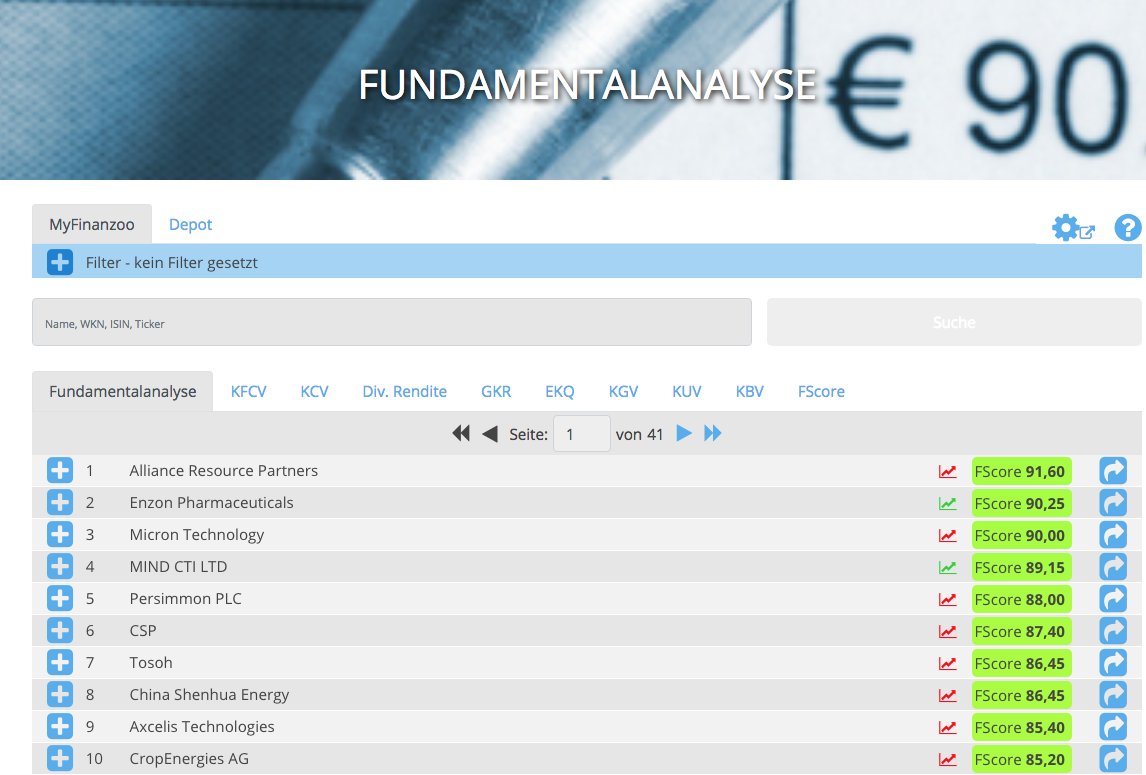Open the Div. Rendite tab
This screenshot has height=775, width=1146.
point(404,391)
